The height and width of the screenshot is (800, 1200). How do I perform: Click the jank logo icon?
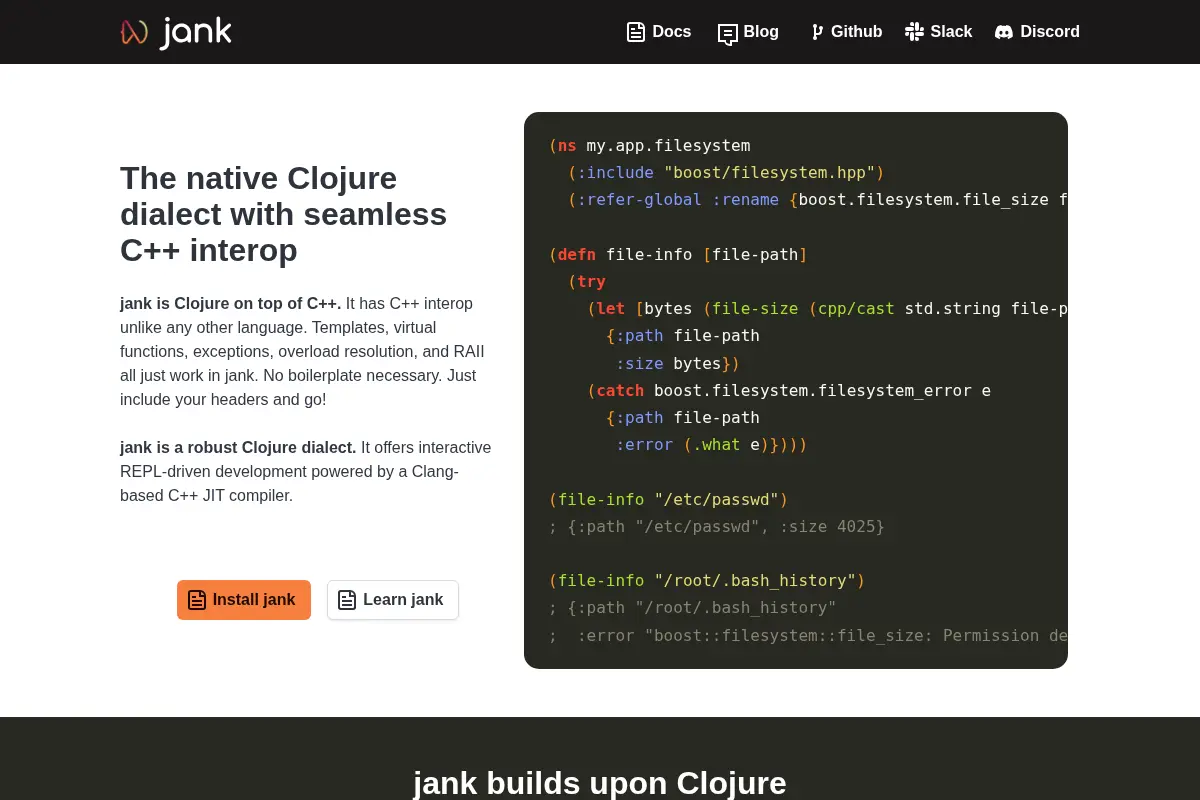click(134, 32)
